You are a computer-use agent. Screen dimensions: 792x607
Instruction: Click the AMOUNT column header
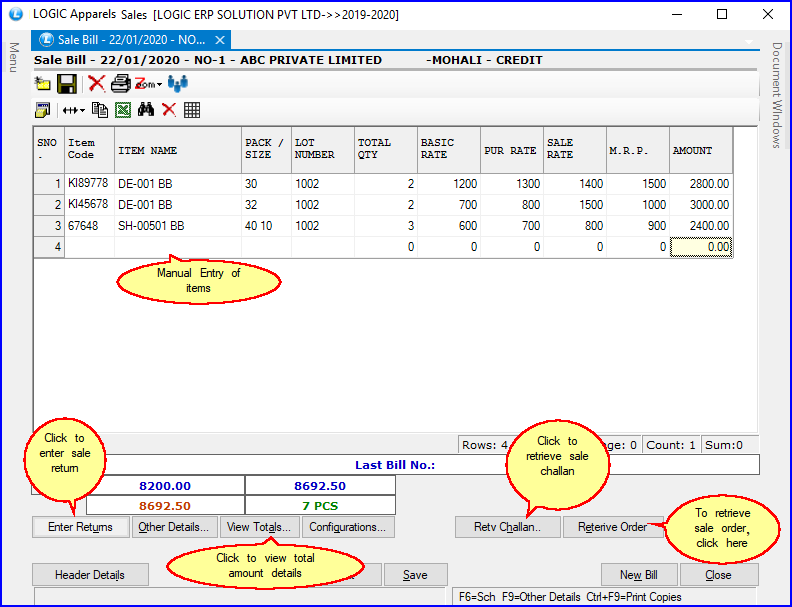701,150
